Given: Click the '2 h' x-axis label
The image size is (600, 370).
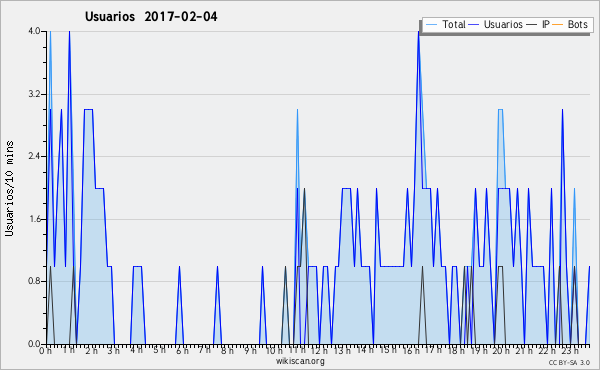Looking at the screenshot, I should click(91, 351).
